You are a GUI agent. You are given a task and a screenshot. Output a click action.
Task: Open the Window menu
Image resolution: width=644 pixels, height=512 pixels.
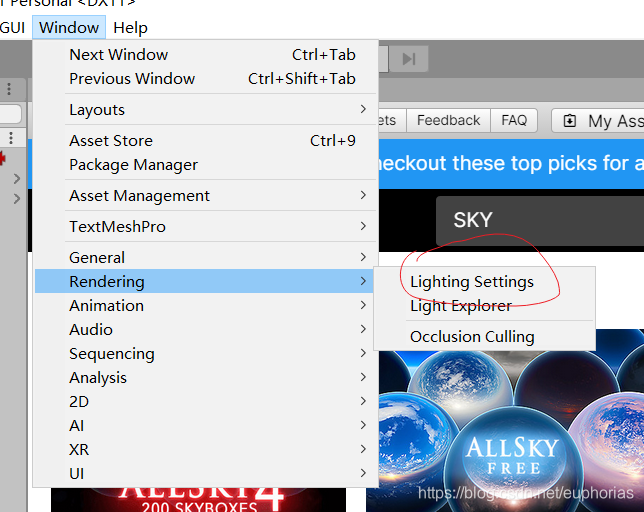pos(69,28)
